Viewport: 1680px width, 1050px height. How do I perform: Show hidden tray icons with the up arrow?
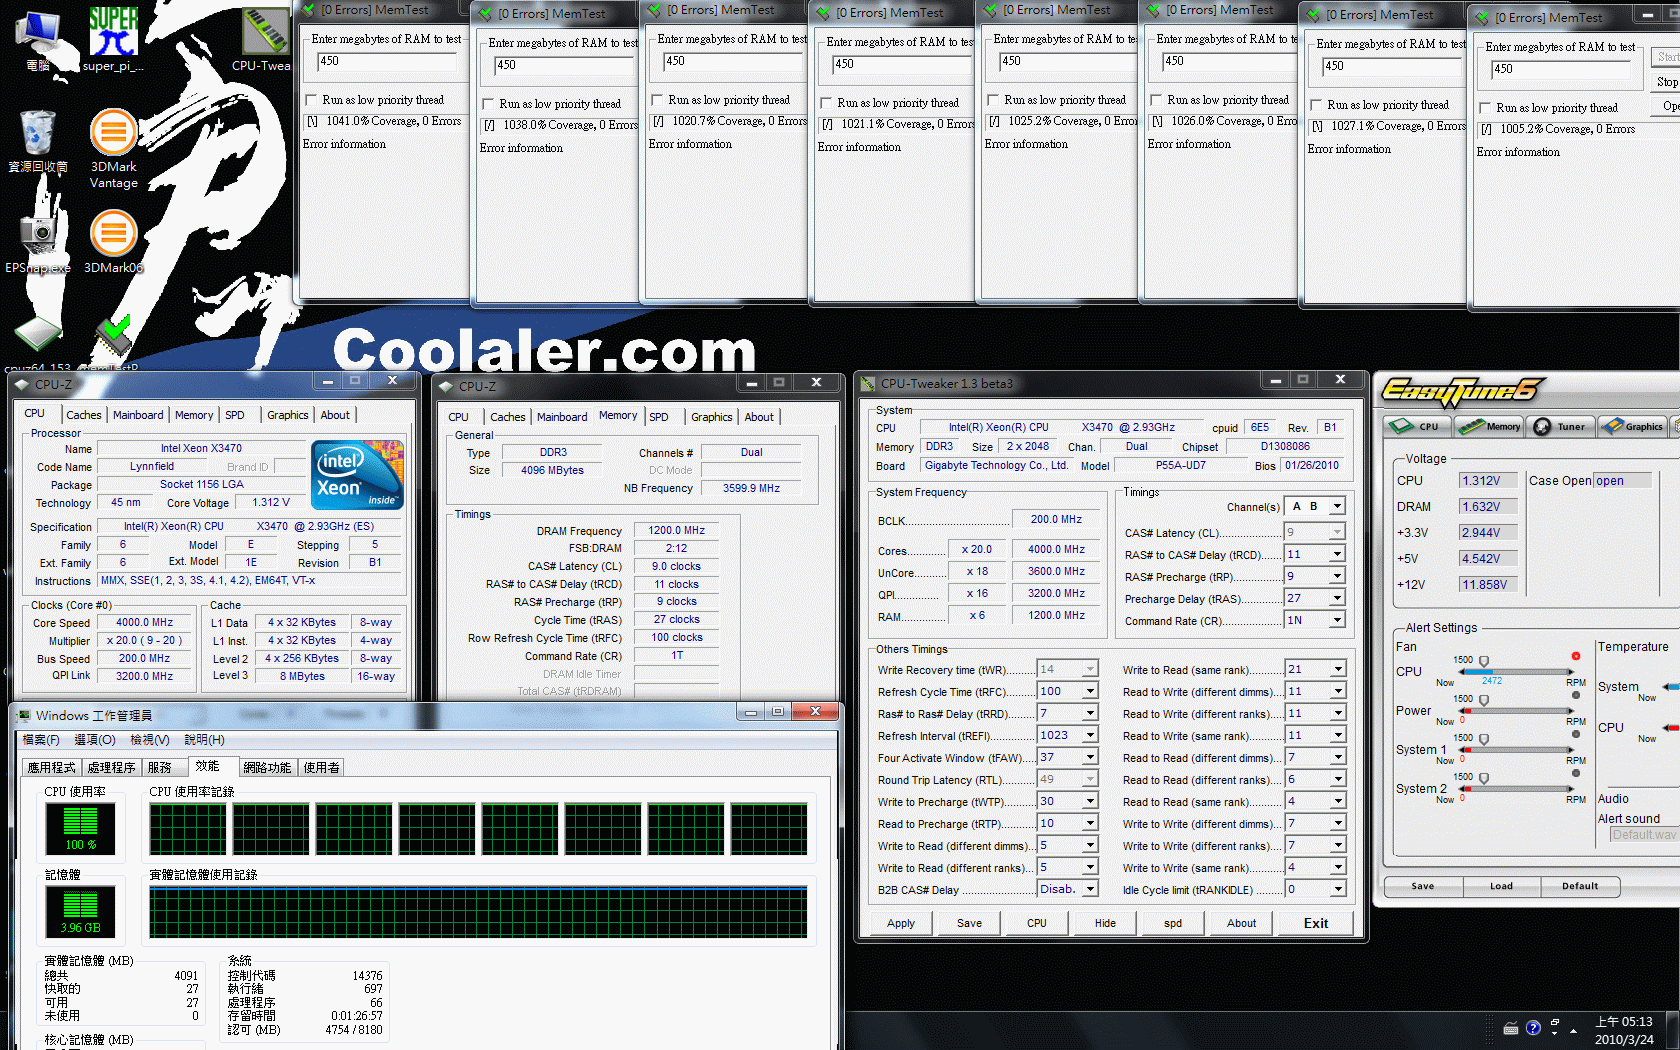click(x=1573, y=1030)
